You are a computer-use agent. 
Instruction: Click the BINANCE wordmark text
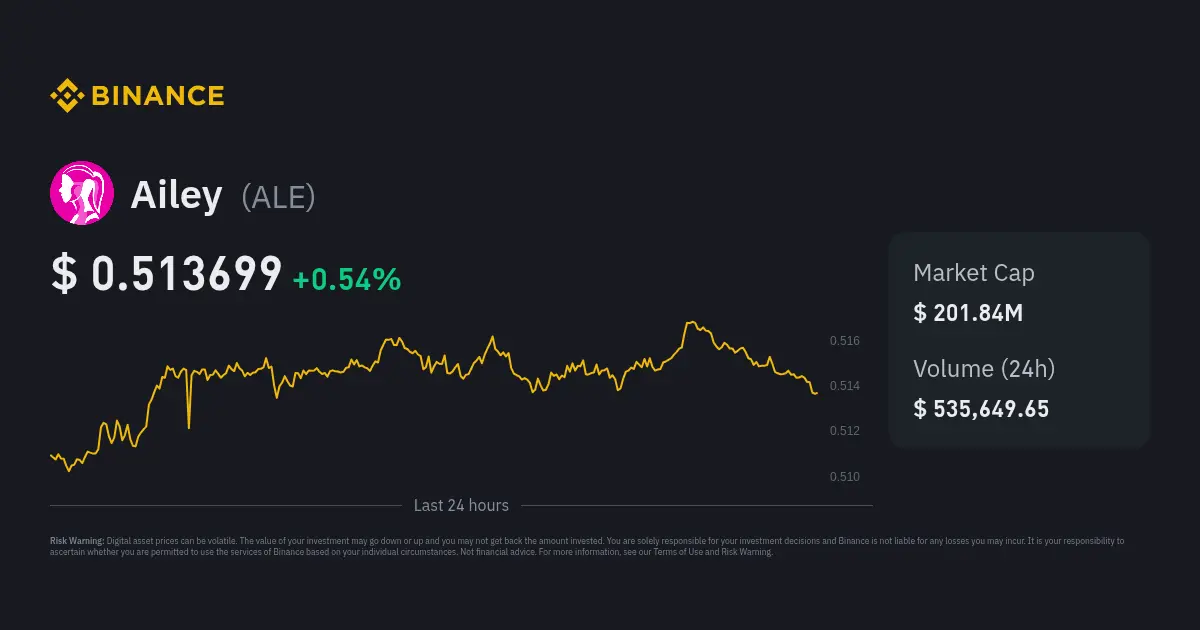click(158, 96)
